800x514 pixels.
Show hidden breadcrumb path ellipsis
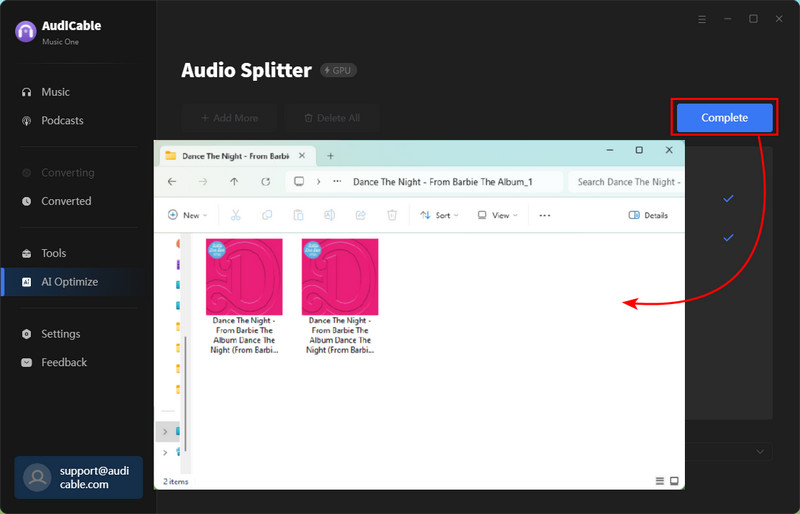tap(337, 182)
